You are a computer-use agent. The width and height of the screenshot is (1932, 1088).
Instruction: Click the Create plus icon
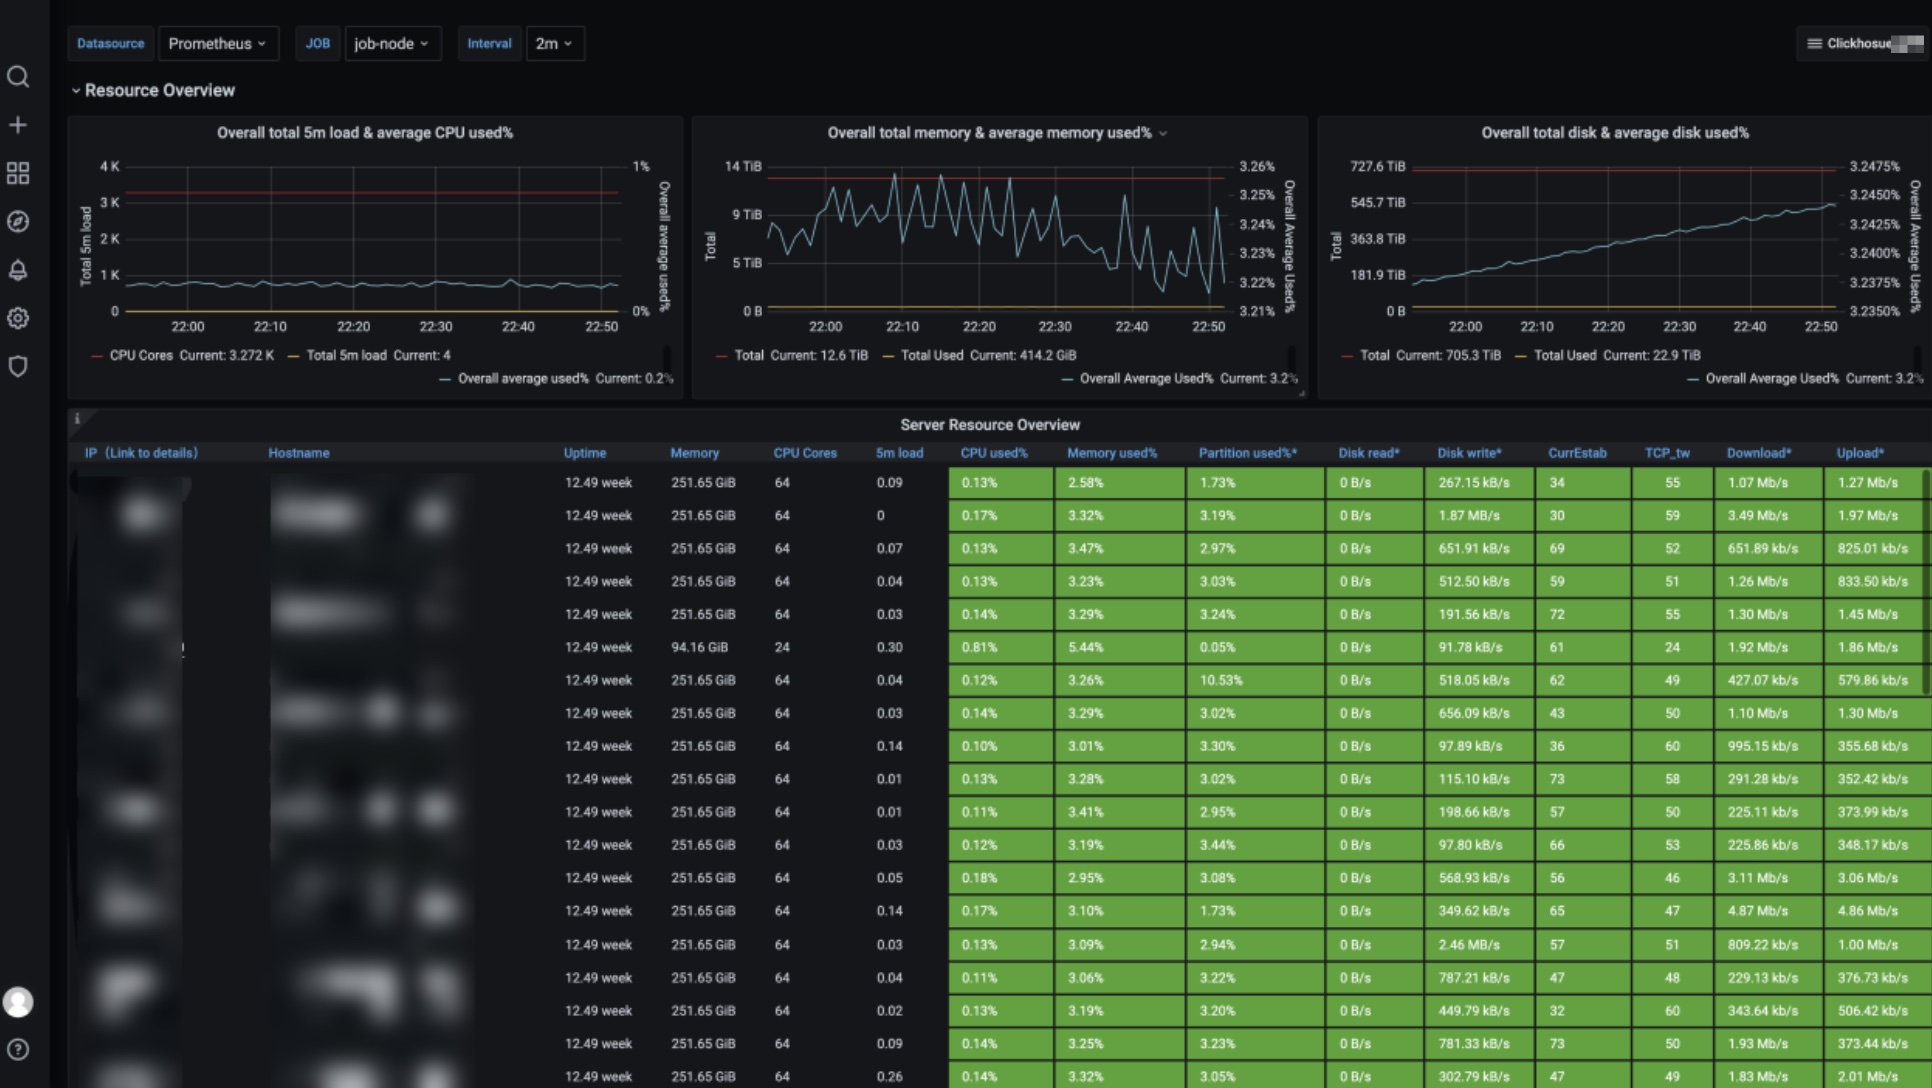click(x=18, y=125)
